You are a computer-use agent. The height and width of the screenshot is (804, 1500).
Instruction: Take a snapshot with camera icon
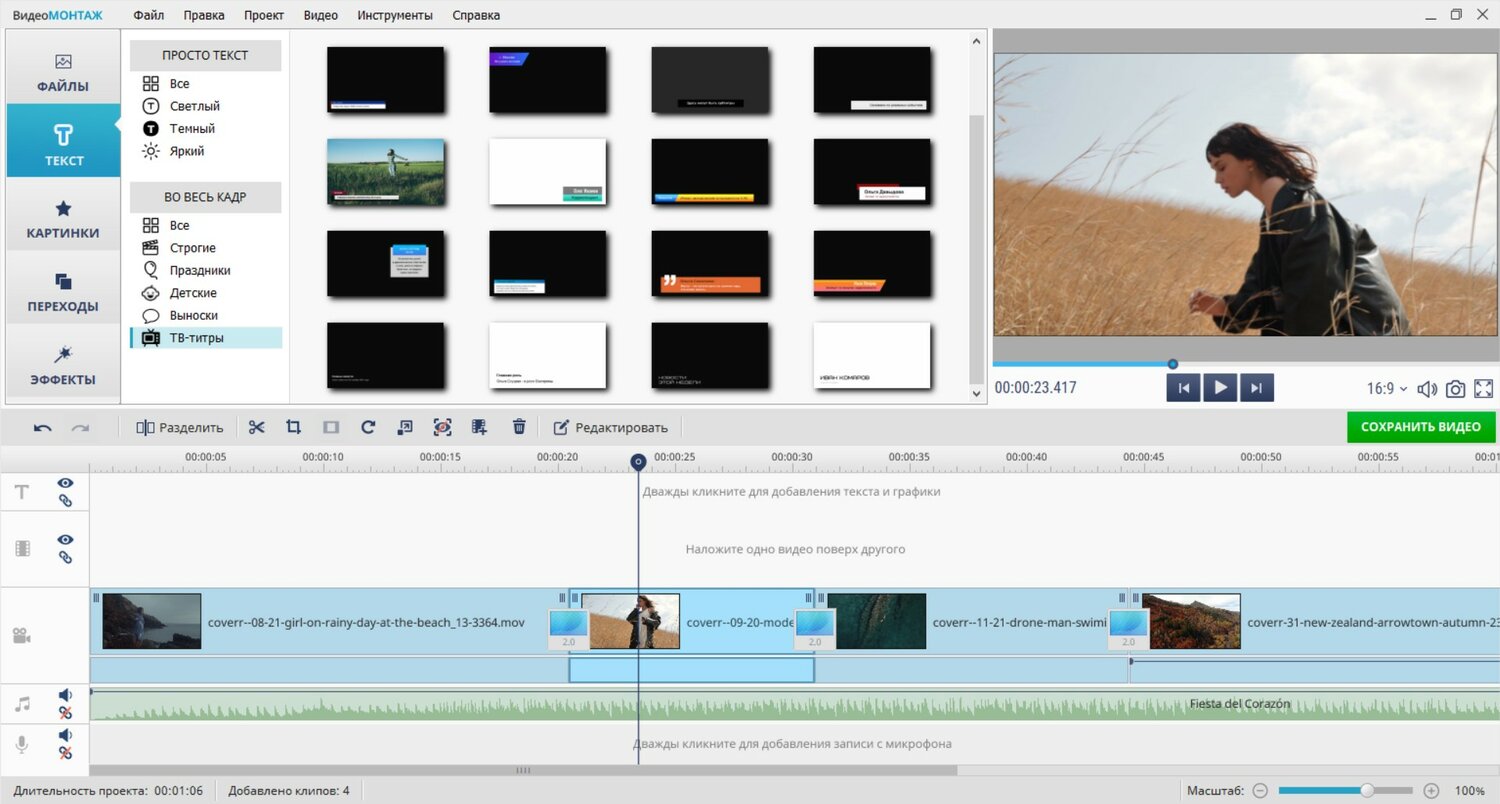coord(1456,389)
